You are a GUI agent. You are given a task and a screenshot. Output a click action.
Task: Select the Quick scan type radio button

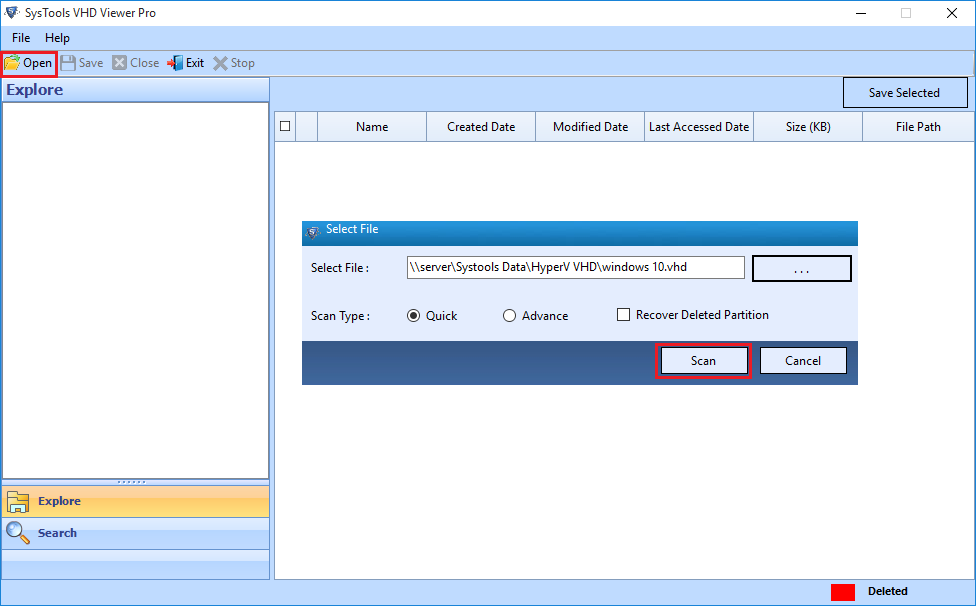(x=413, y=315)
